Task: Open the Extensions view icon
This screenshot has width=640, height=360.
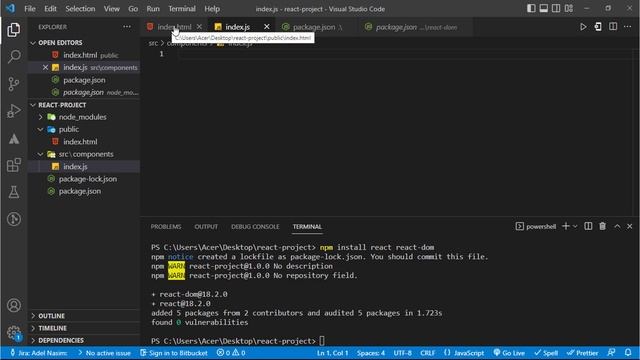Action: tap(13, 165)
